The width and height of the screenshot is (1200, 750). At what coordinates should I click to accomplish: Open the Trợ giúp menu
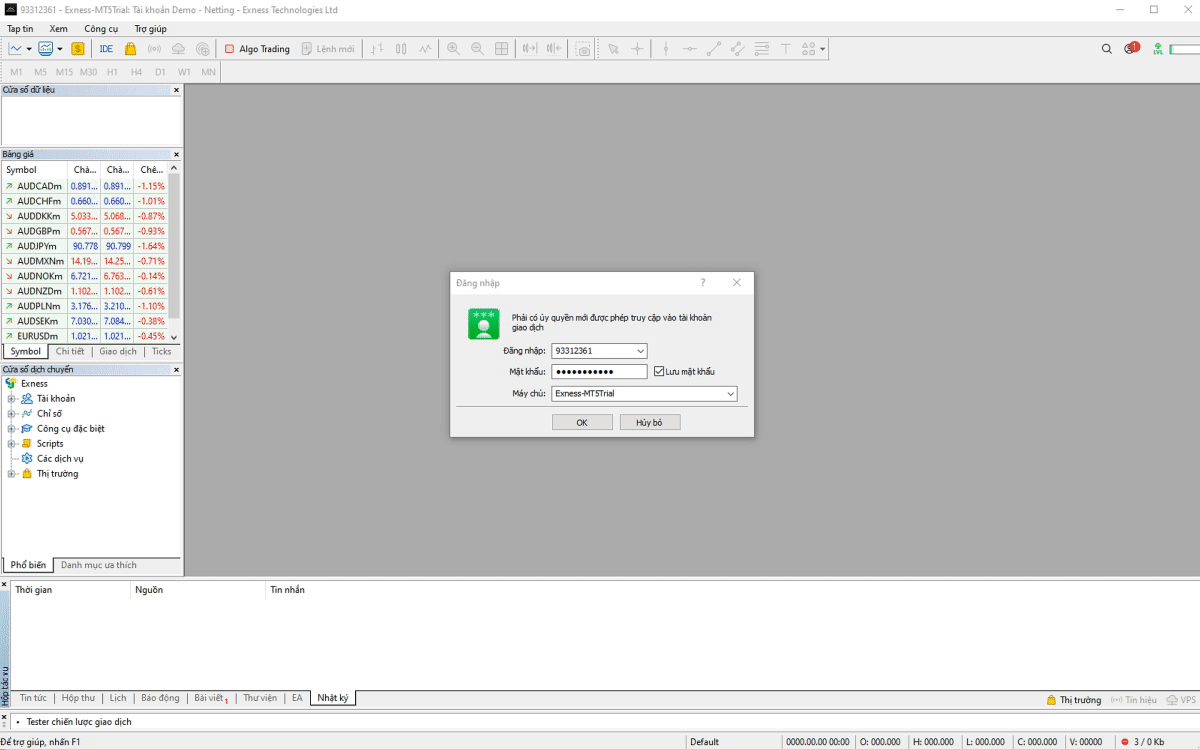click(x=151, y=29)
